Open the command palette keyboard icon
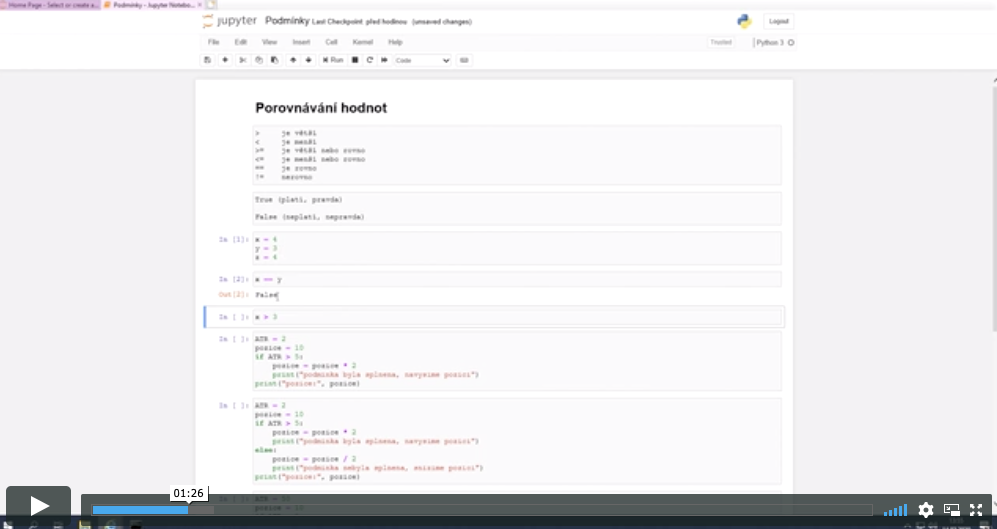Image resolution: width=997 pixels, height=529 pixels. point(464,60)
